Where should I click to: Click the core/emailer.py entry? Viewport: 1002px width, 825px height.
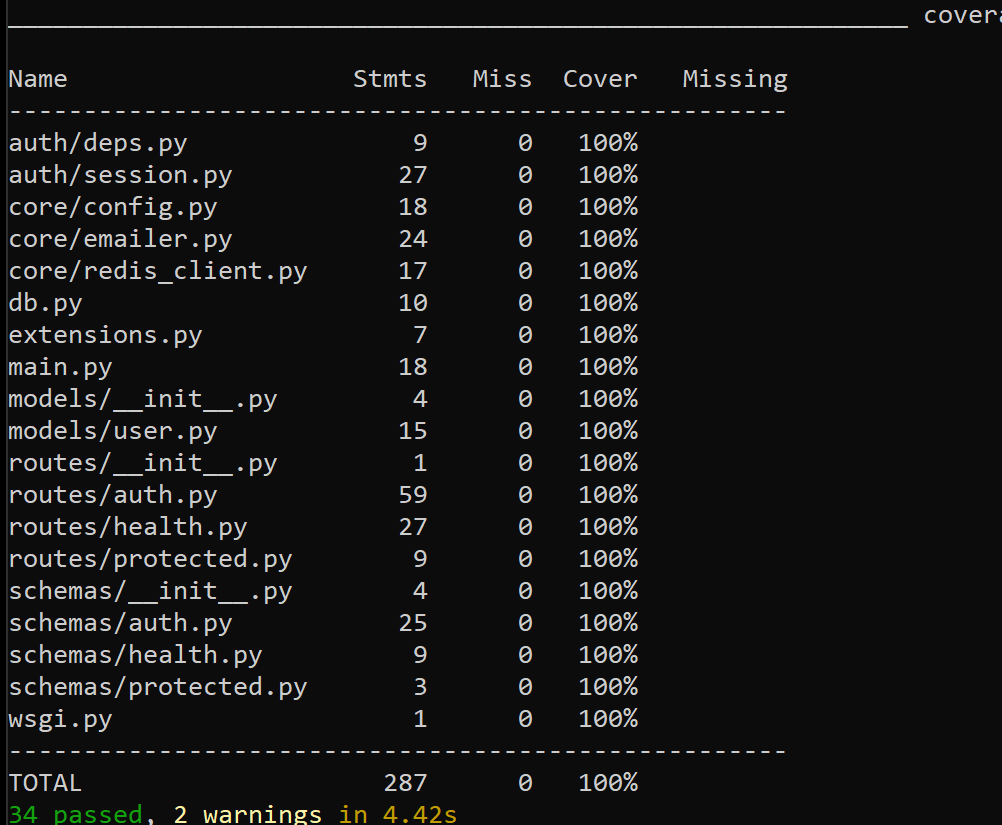(x=118, y=238)
